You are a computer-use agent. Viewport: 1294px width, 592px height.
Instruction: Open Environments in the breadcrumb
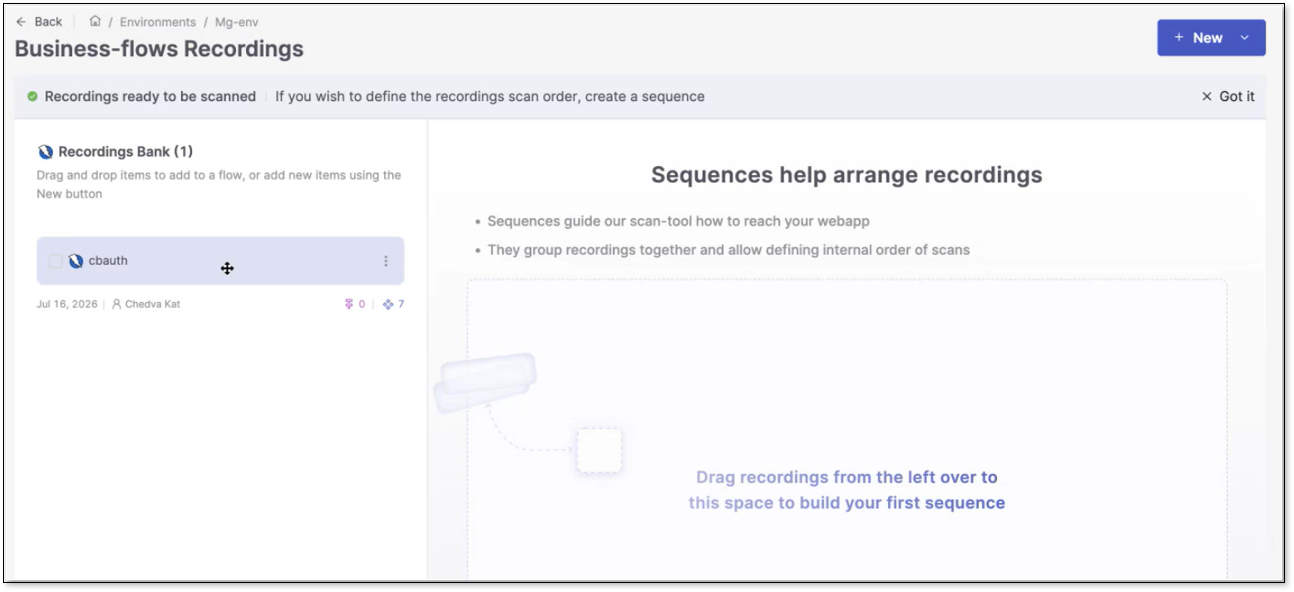pyautogui.click(x=158, y=22)
